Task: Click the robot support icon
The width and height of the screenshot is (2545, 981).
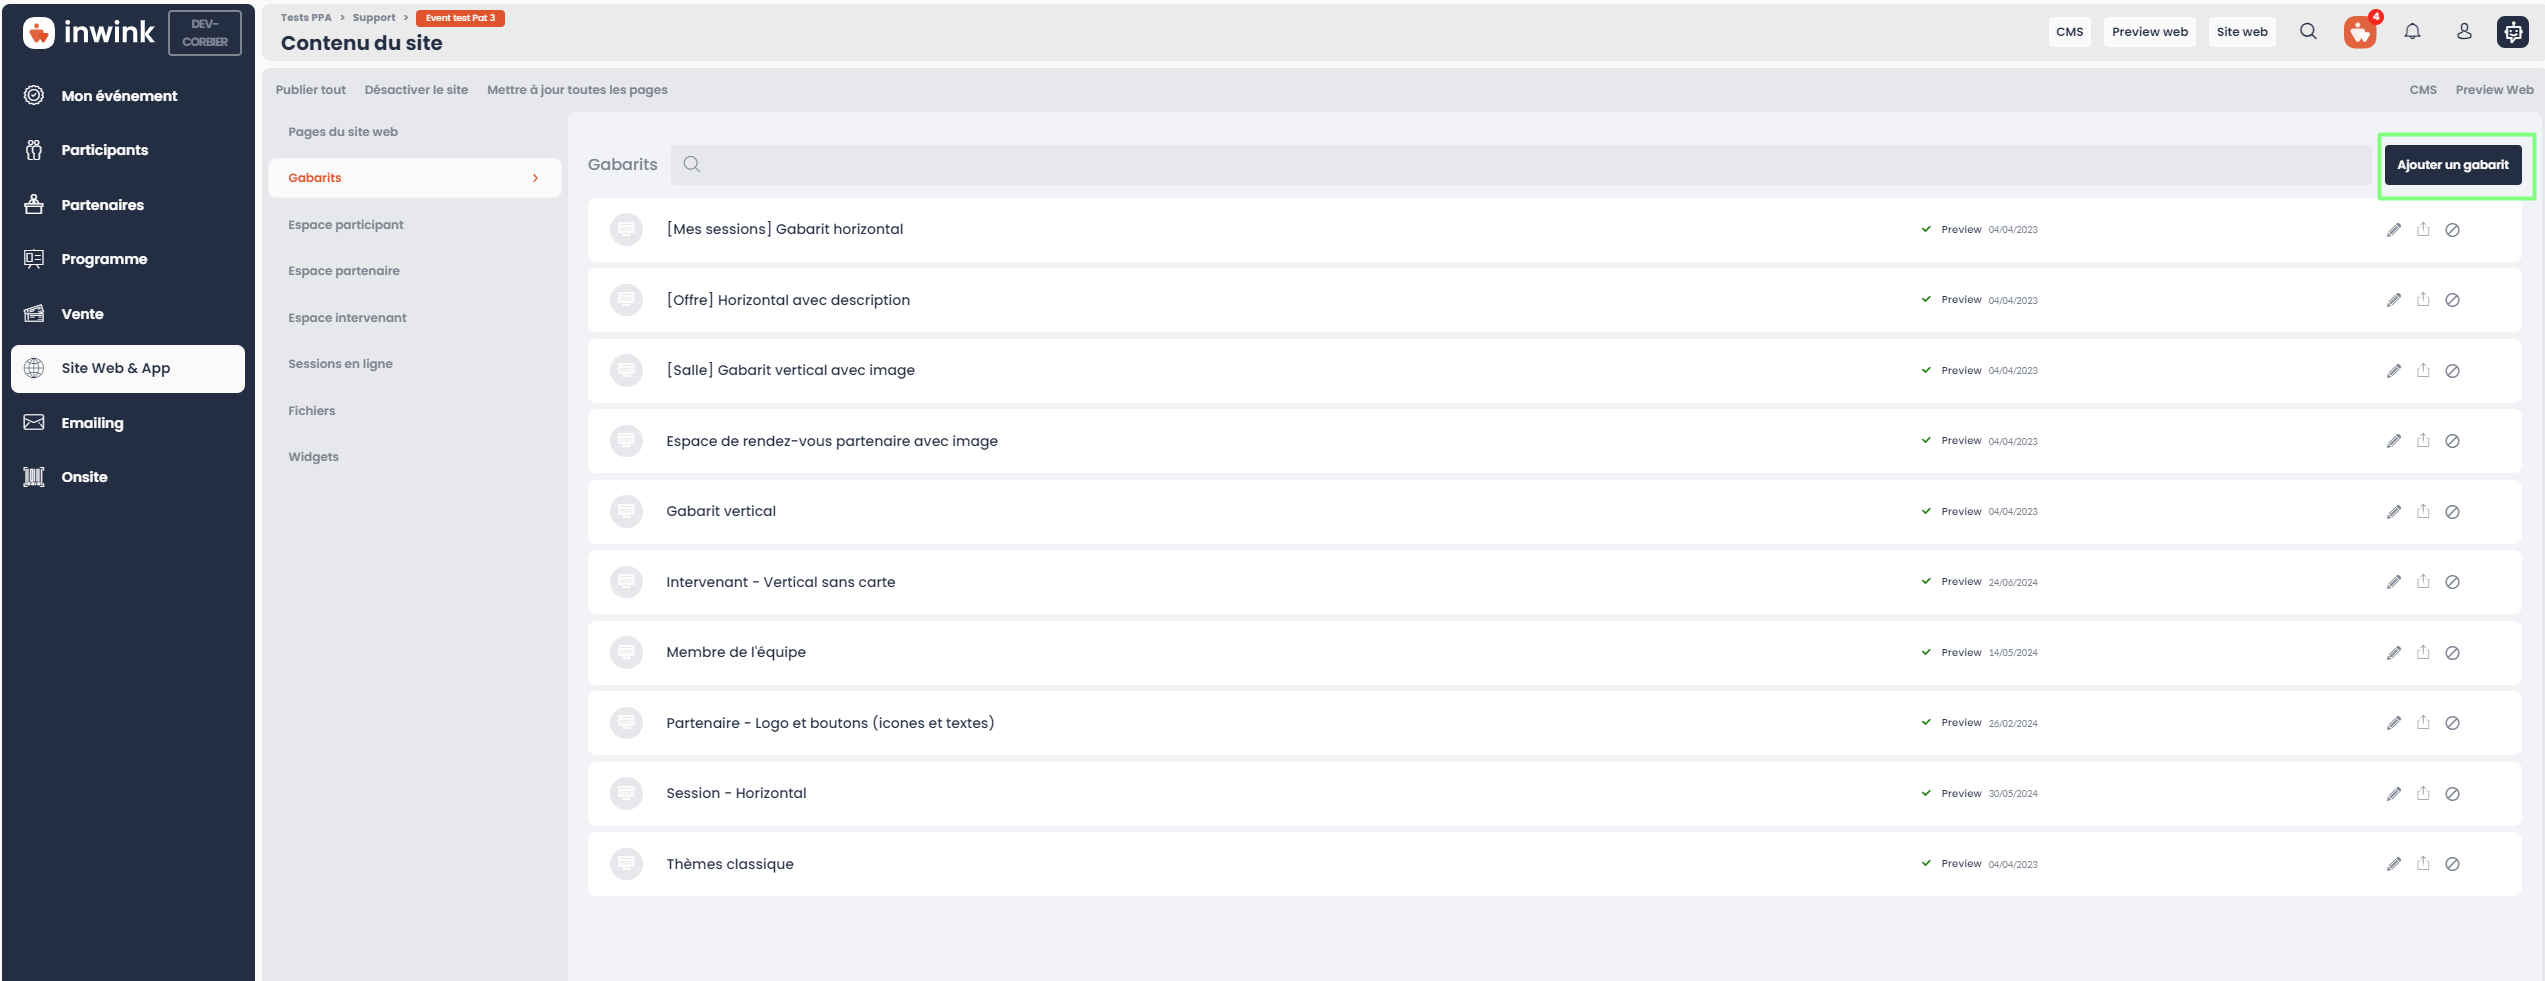Action: pos(2514,32)
